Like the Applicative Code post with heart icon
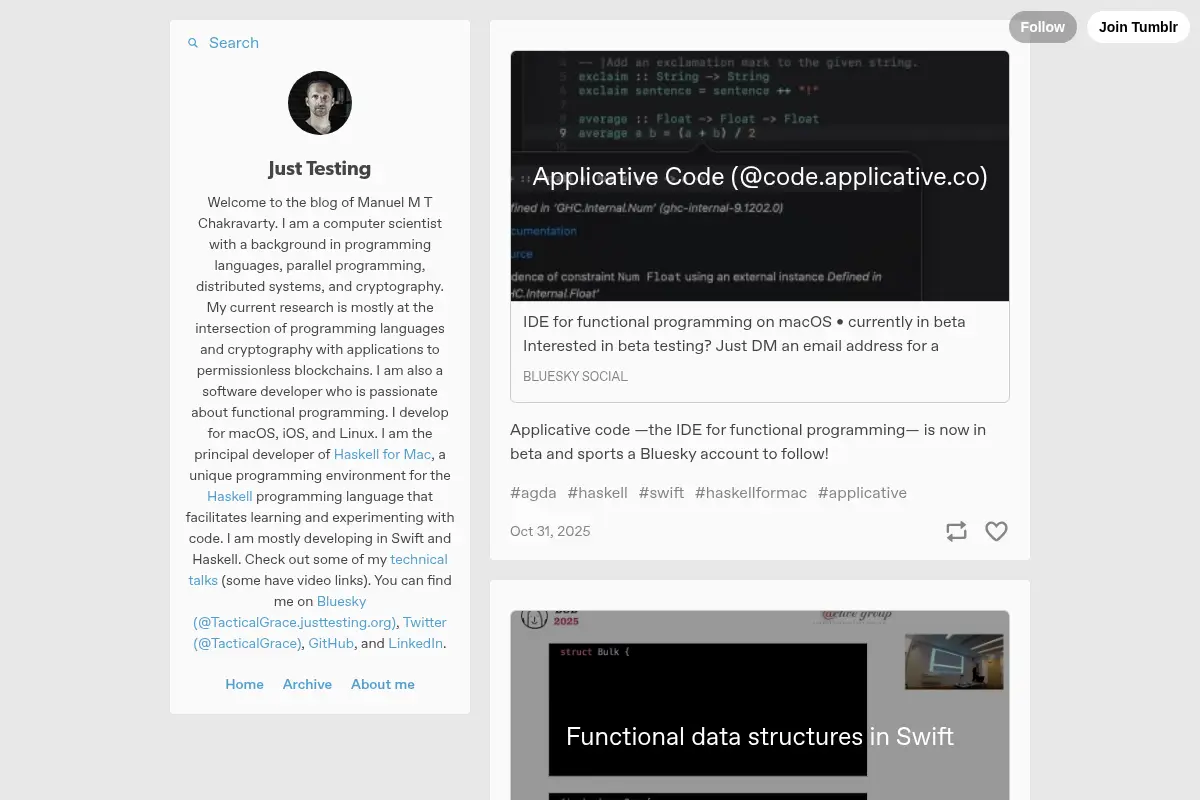The image size is (1200, 800). click(x=996, y=531)
